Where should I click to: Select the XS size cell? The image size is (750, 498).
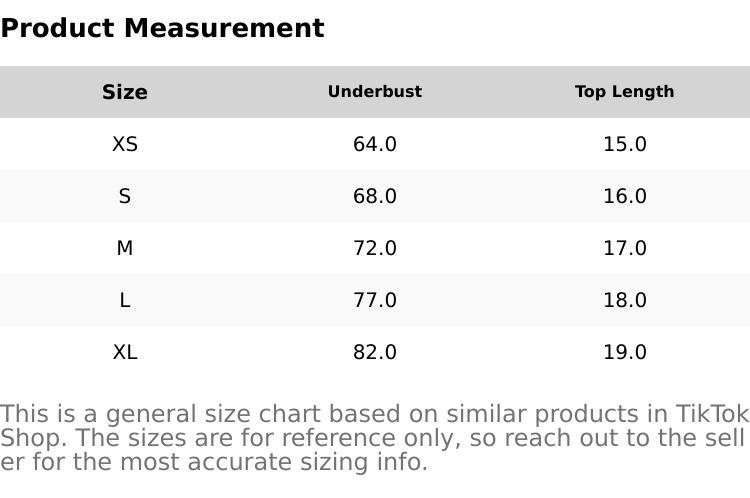[125, 144]
